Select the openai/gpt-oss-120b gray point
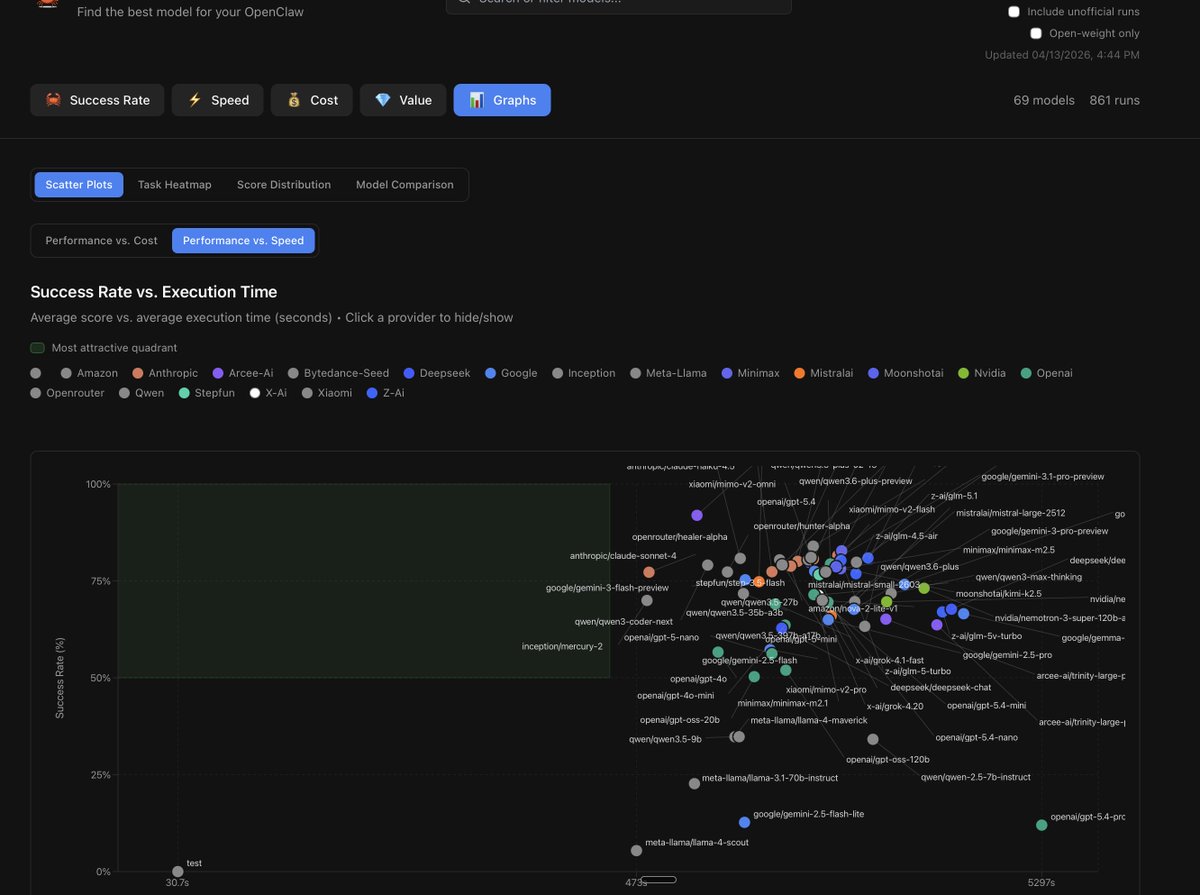Screen dimensions: 1200x895 873,740
